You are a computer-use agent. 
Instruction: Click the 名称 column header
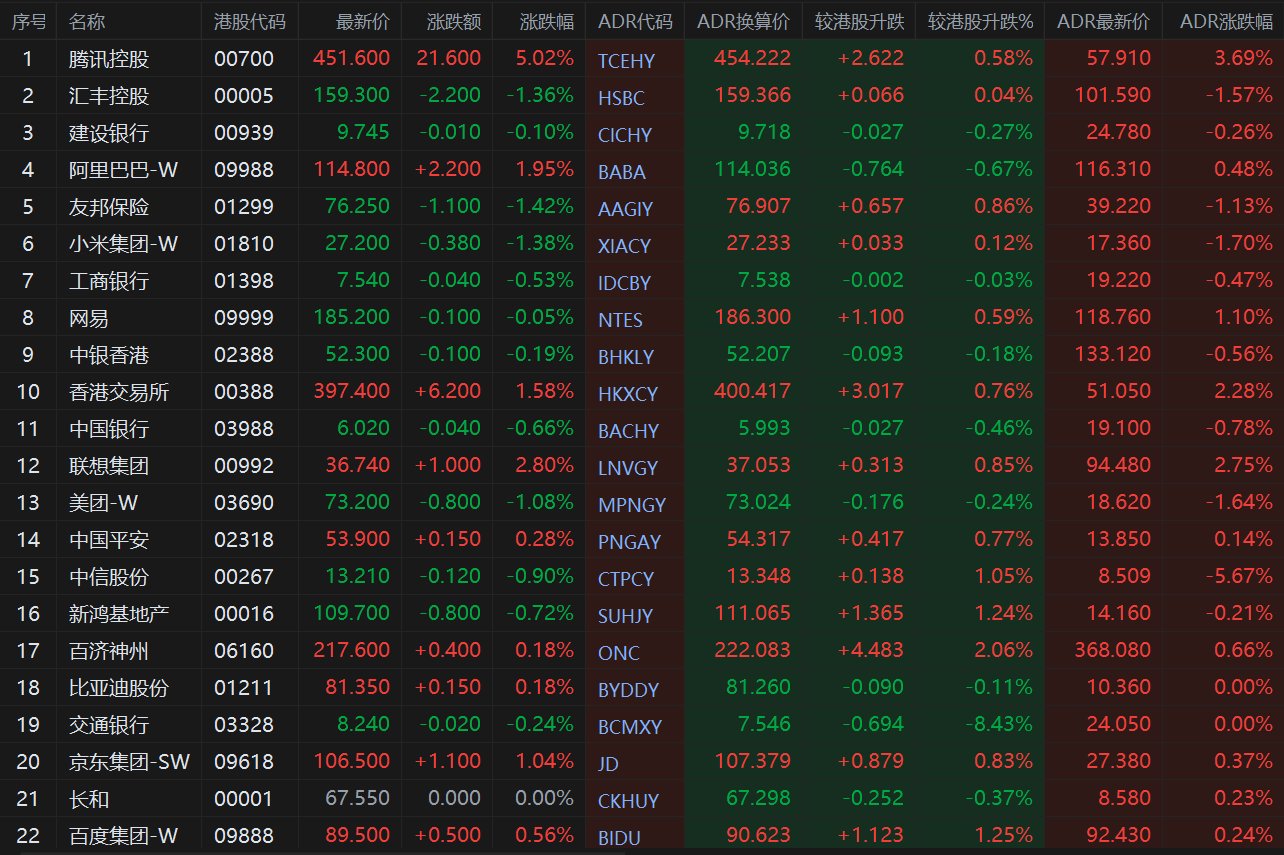click(87, 21)
